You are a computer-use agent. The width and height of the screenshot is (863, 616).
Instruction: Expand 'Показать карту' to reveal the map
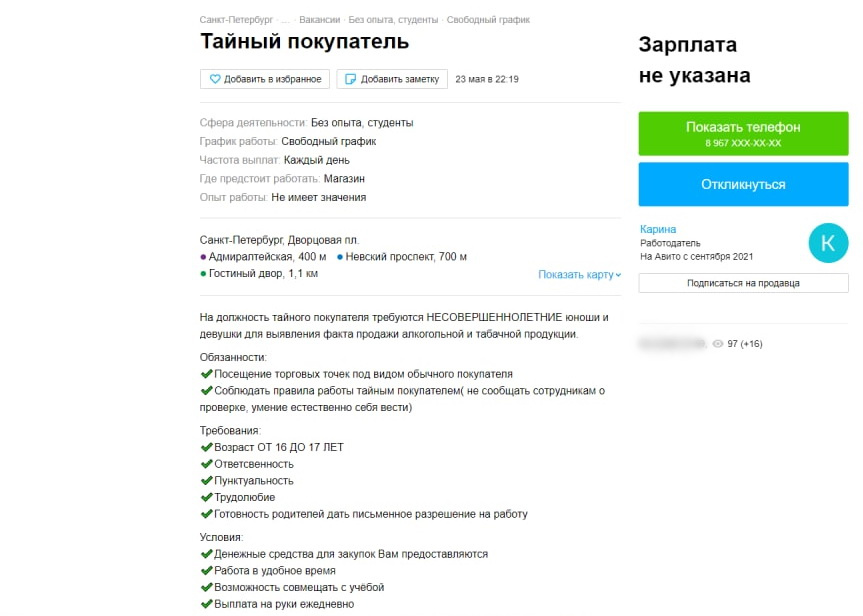[x=575, y=275]
